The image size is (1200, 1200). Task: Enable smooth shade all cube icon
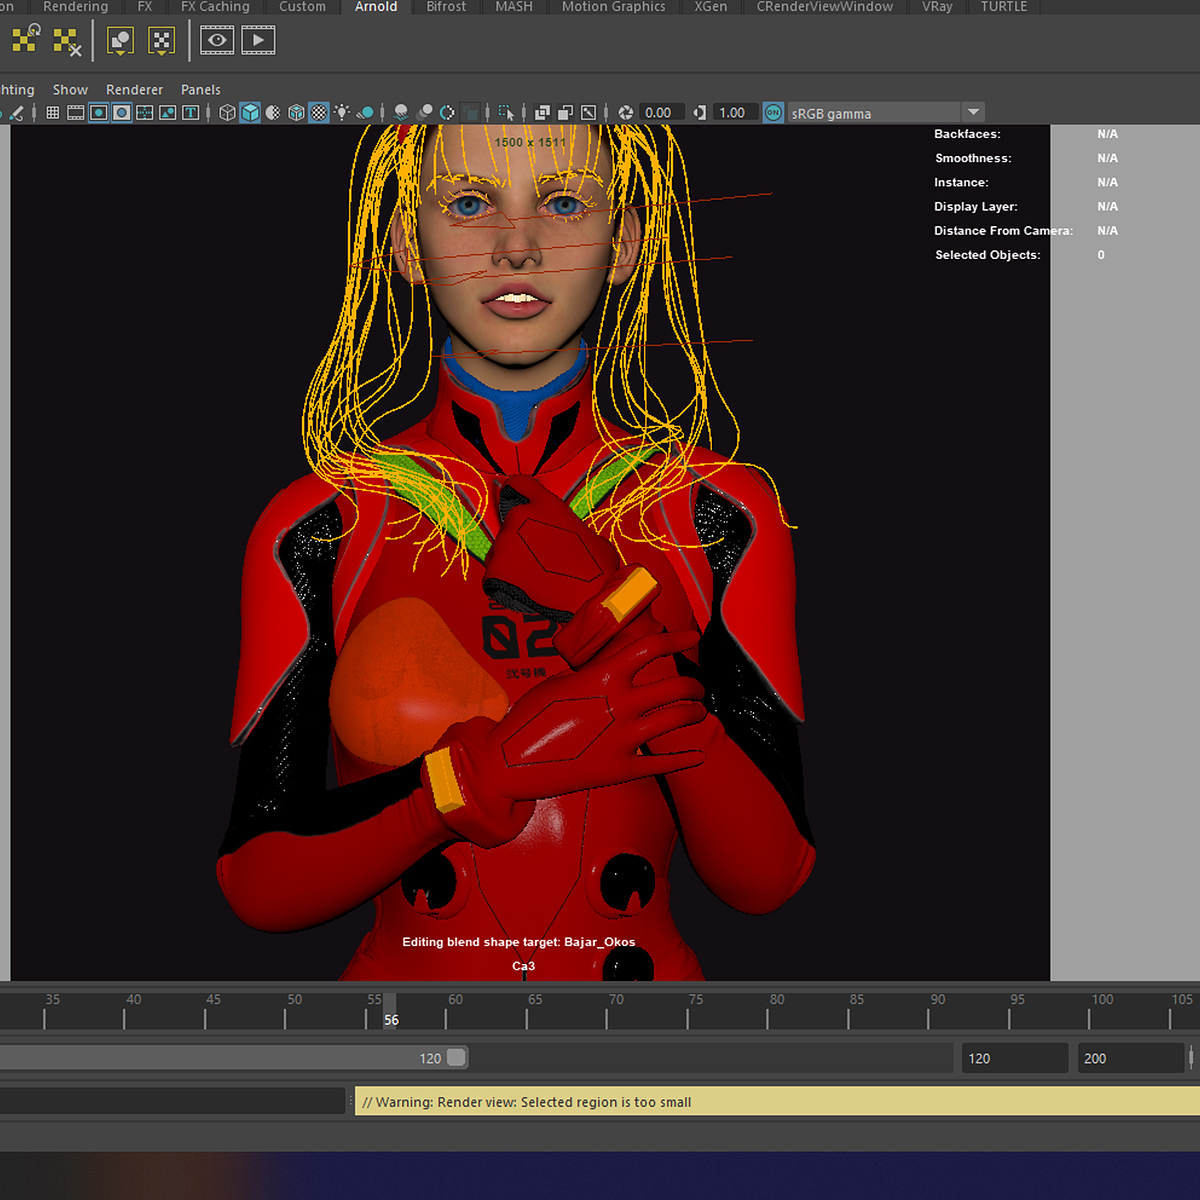(x=250, y=113)
